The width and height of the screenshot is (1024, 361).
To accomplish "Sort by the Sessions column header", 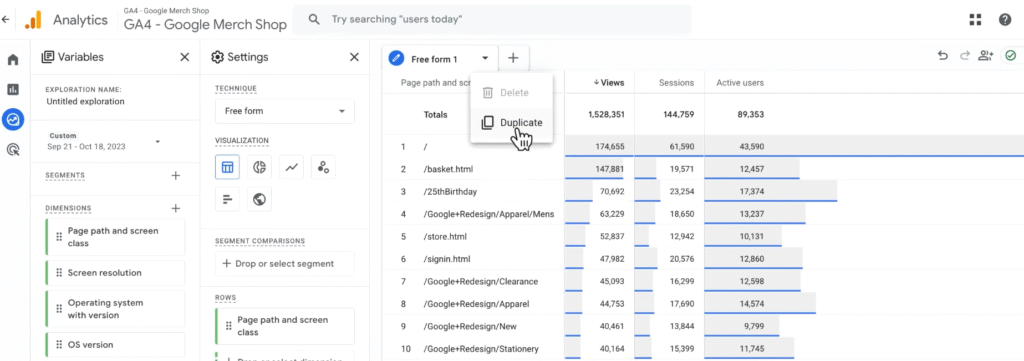I will click(x=677, y=83).
